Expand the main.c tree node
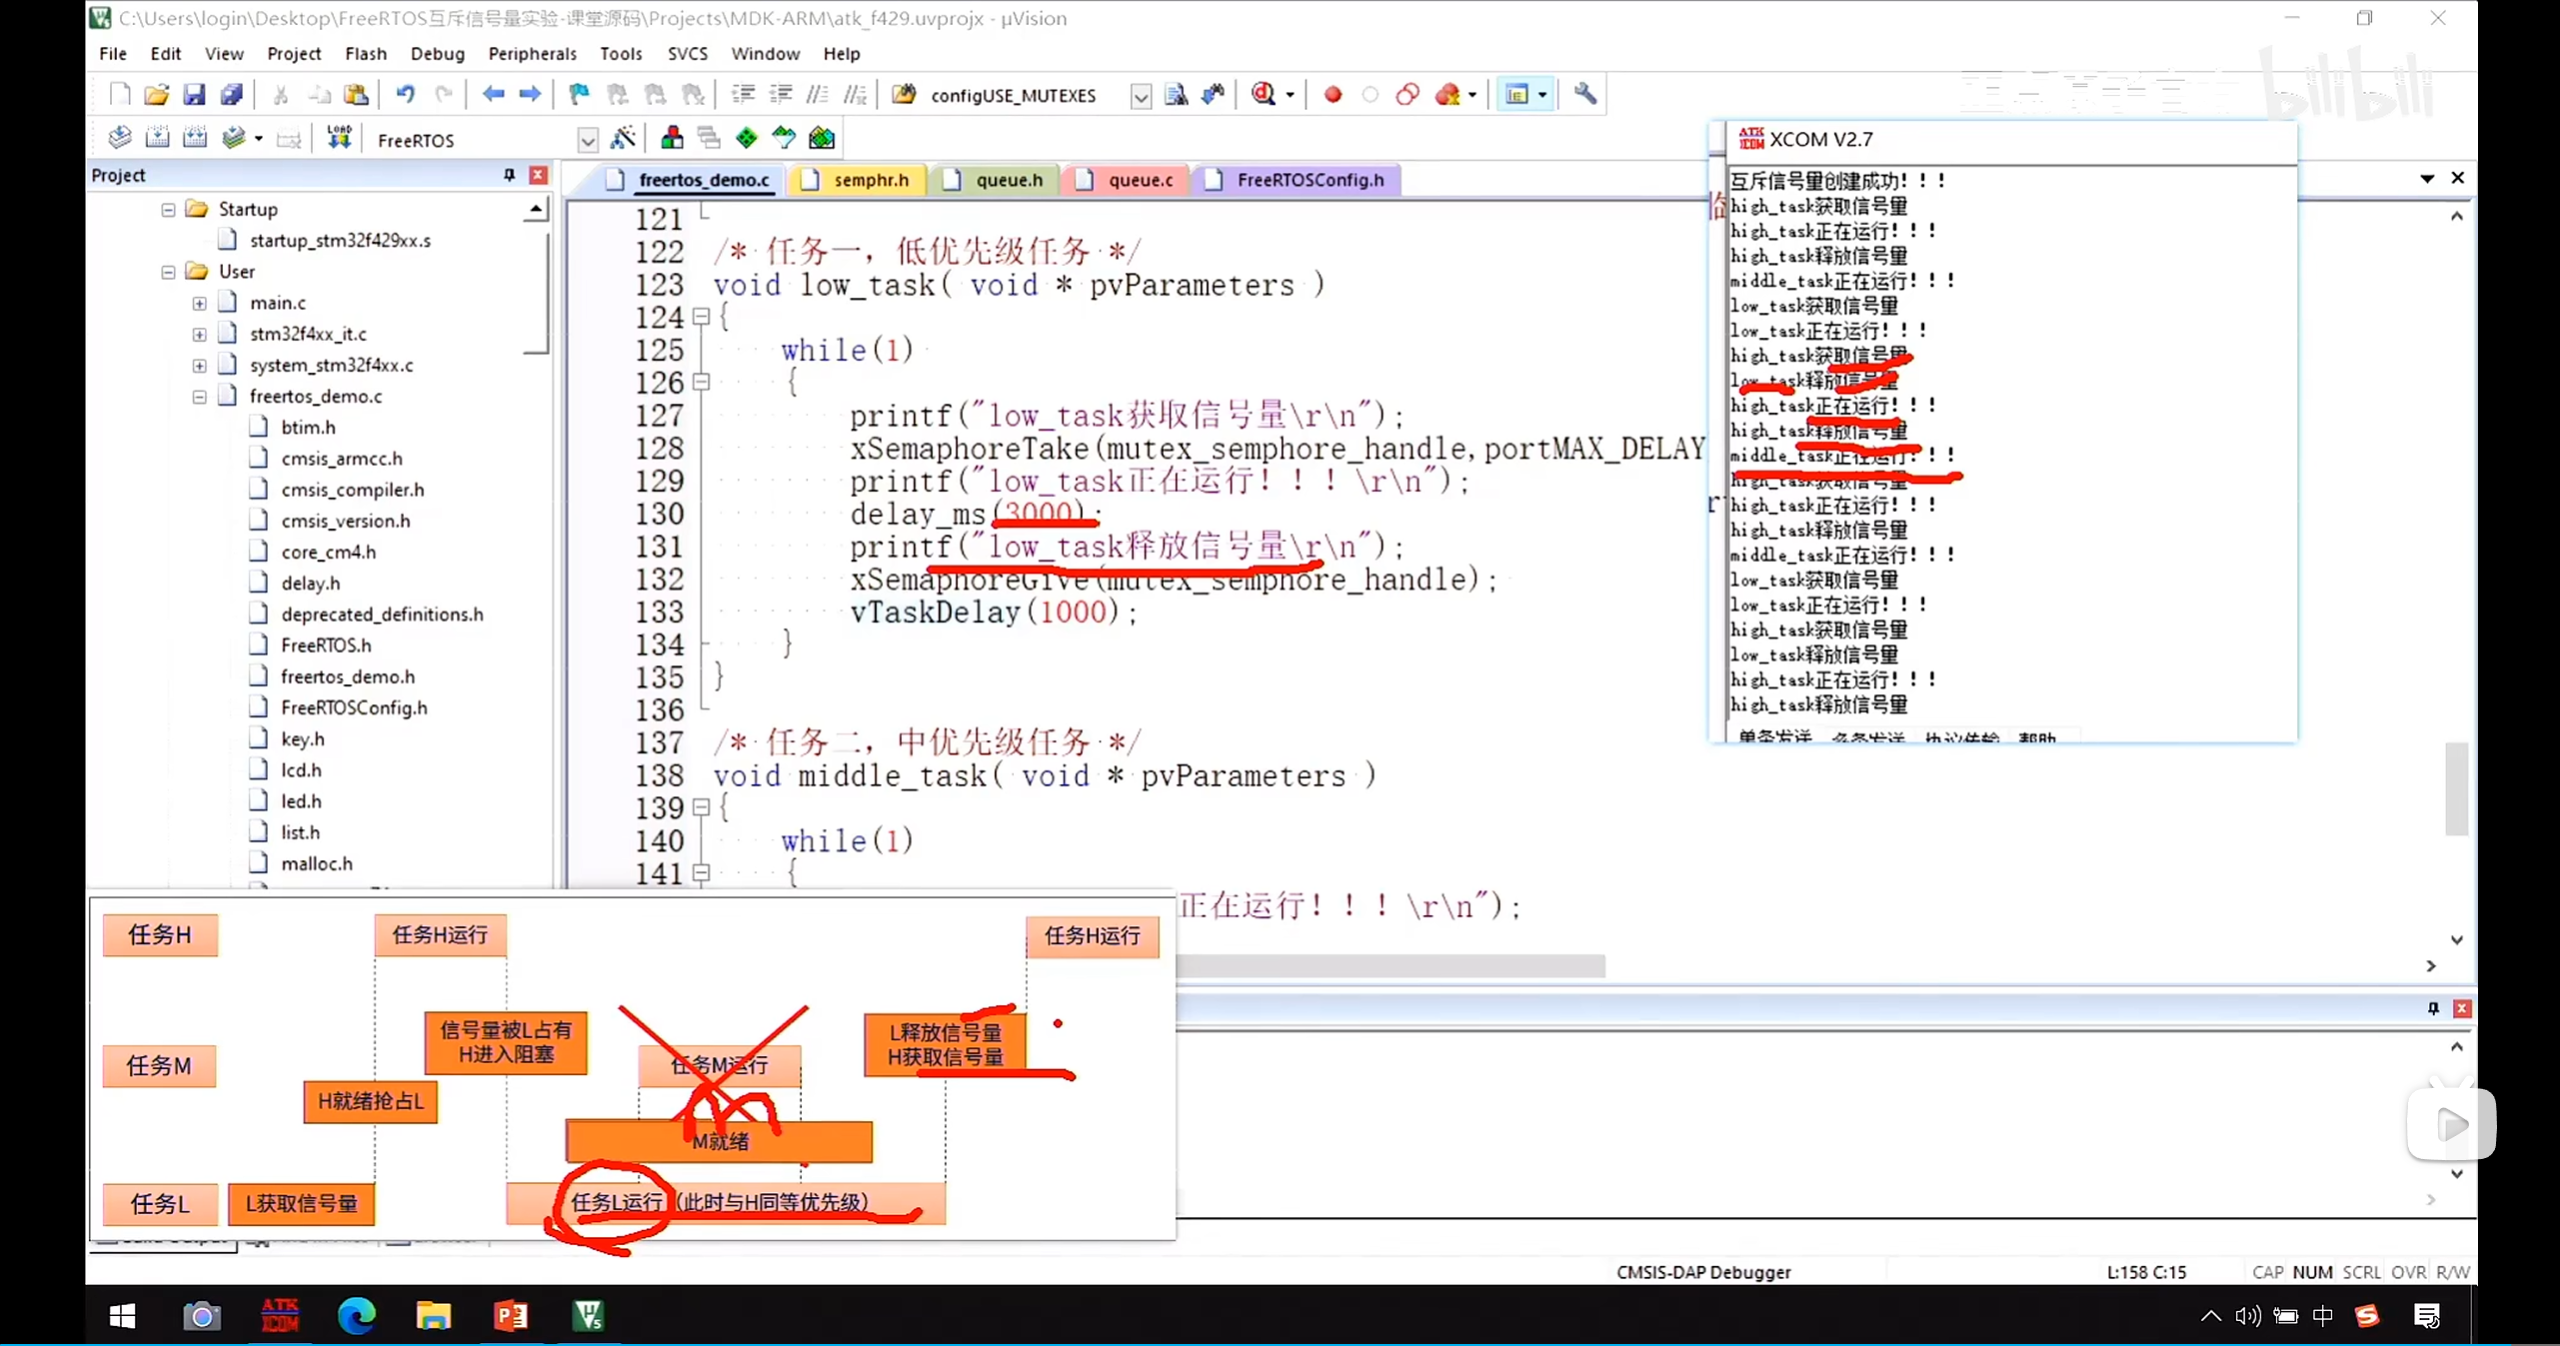 pos(199,303)
